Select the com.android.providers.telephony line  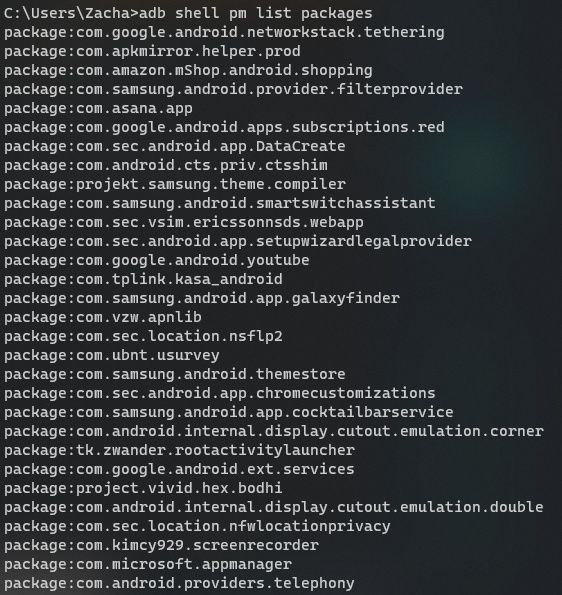click(x=179, y=583)
